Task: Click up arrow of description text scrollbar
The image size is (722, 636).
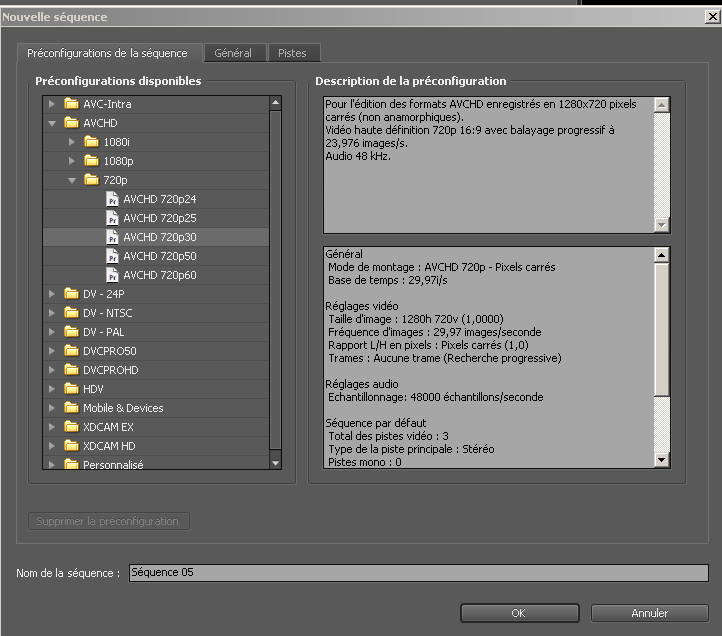Action: (662, 105)
